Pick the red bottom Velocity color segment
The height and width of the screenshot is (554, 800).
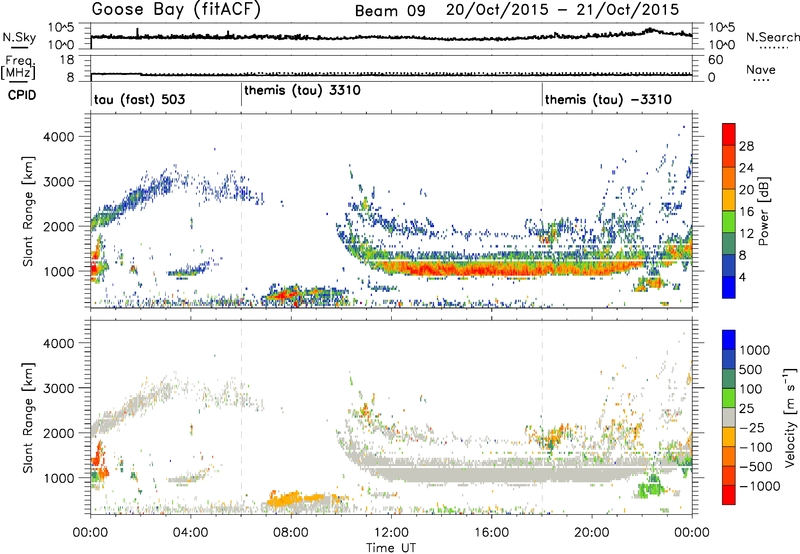point(729,495)
